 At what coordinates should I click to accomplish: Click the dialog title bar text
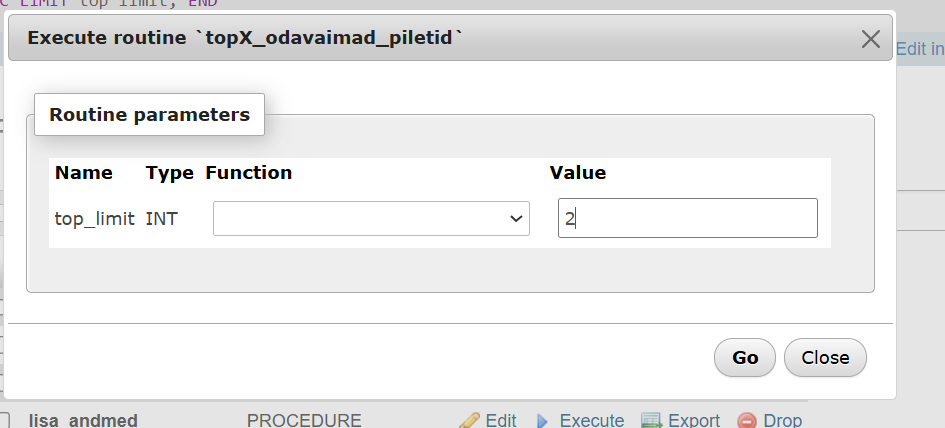[x=246, y=39]
